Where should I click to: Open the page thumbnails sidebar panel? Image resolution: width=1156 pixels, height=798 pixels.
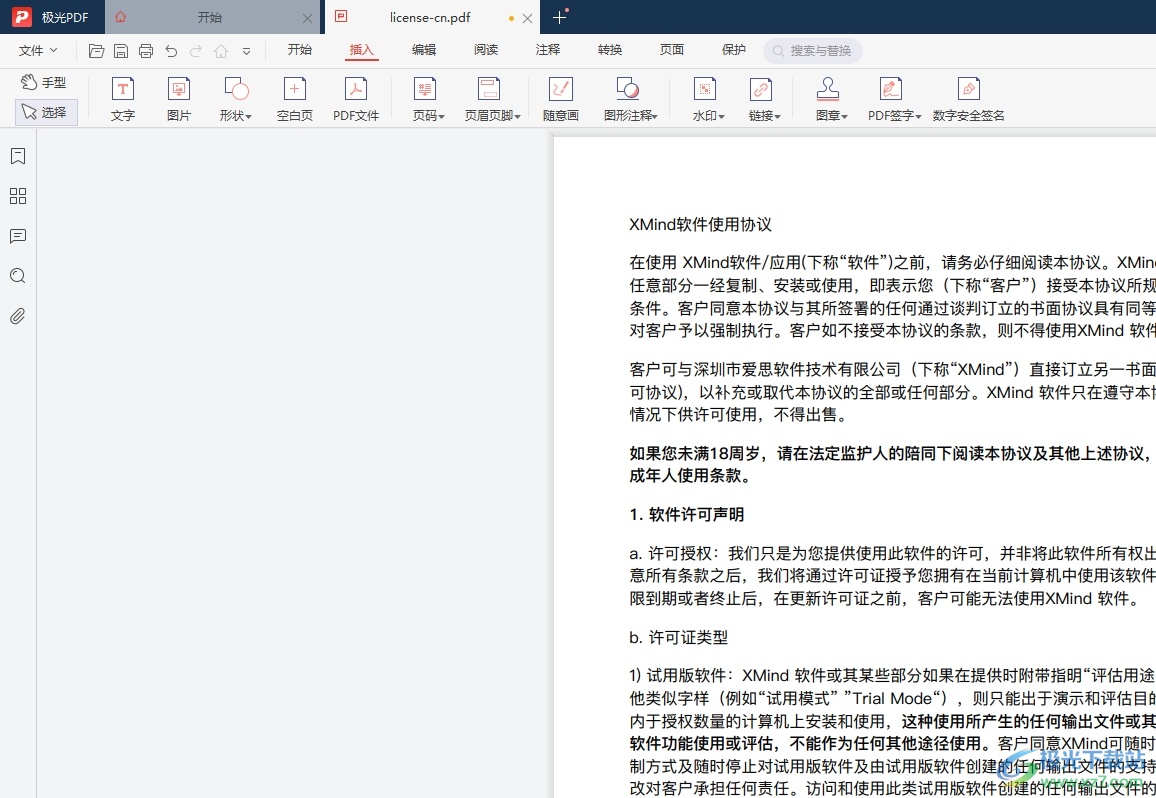tap(18, 196)
